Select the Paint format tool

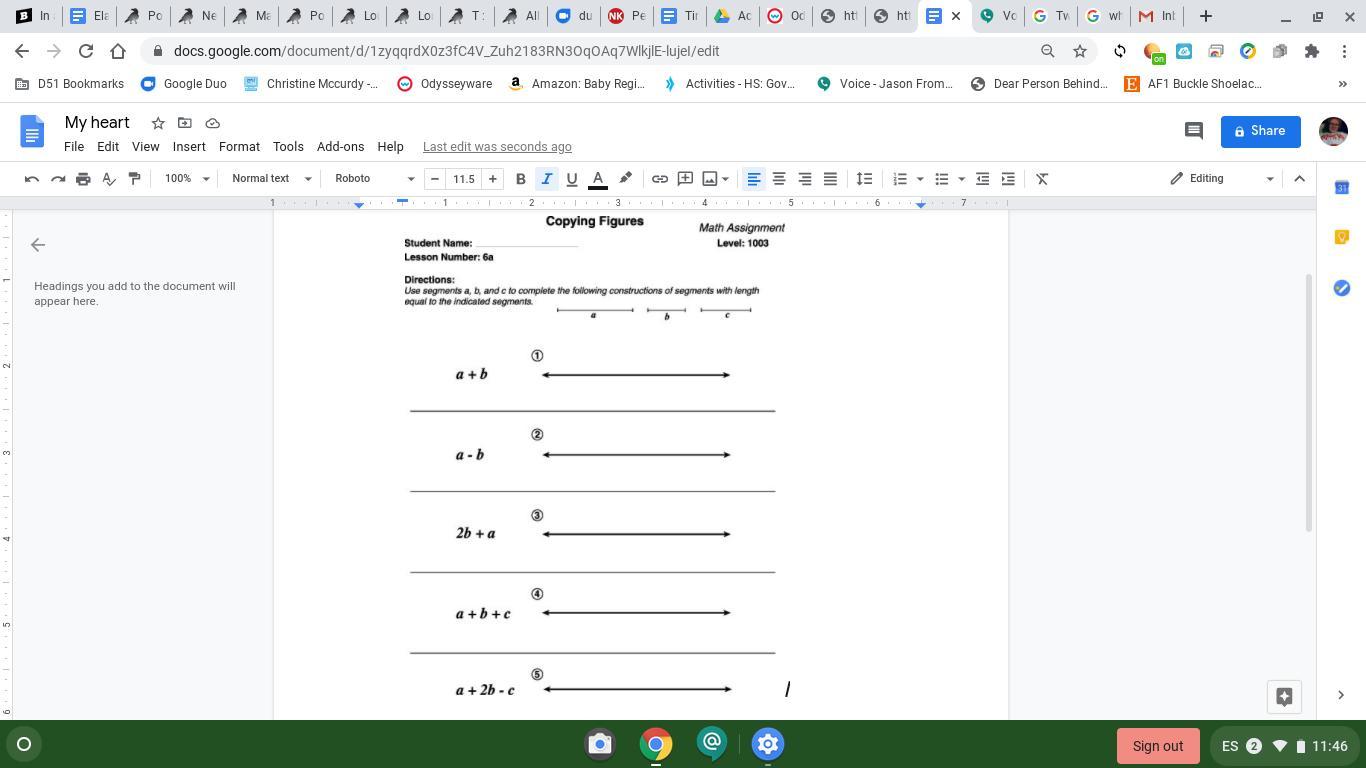point(134,179)
